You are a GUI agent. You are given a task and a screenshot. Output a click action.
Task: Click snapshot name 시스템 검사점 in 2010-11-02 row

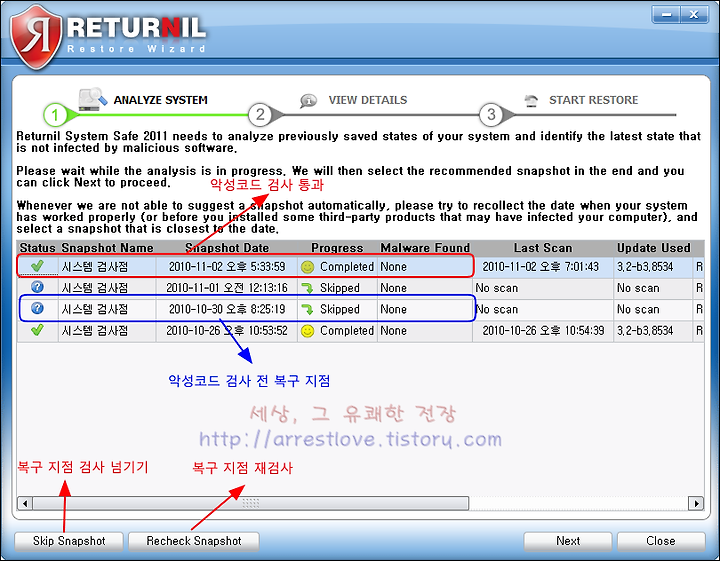pyautogui.click(x=95, y=267)
